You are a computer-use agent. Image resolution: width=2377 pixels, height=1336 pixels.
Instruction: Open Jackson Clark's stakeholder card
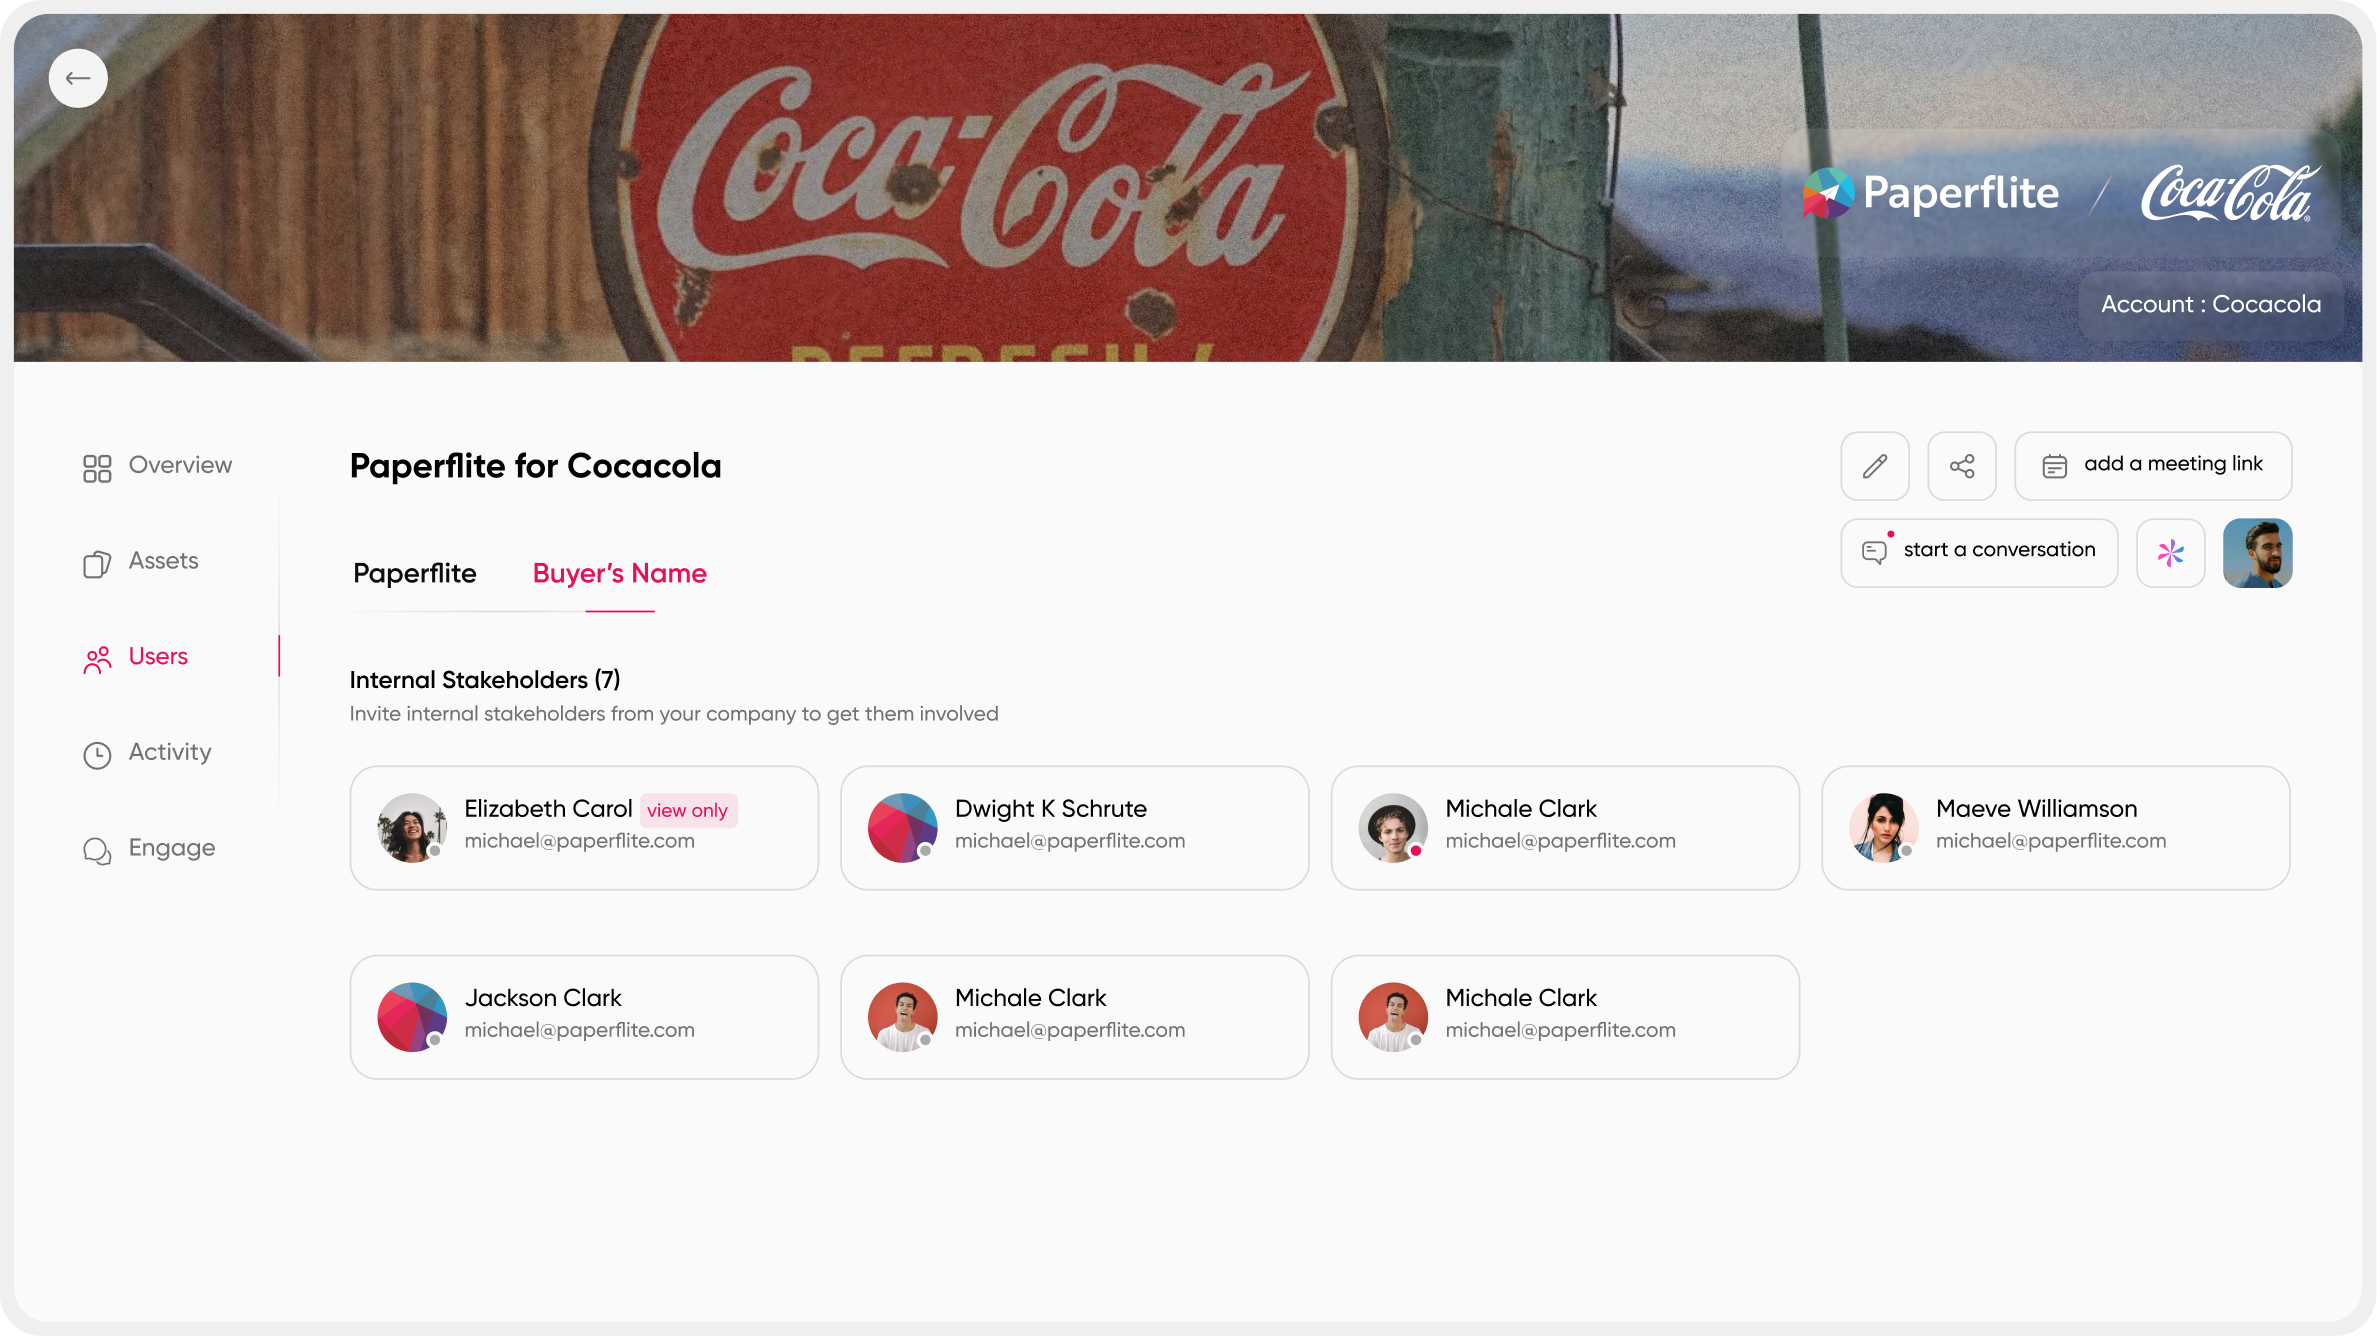(x=584, y=1017)
